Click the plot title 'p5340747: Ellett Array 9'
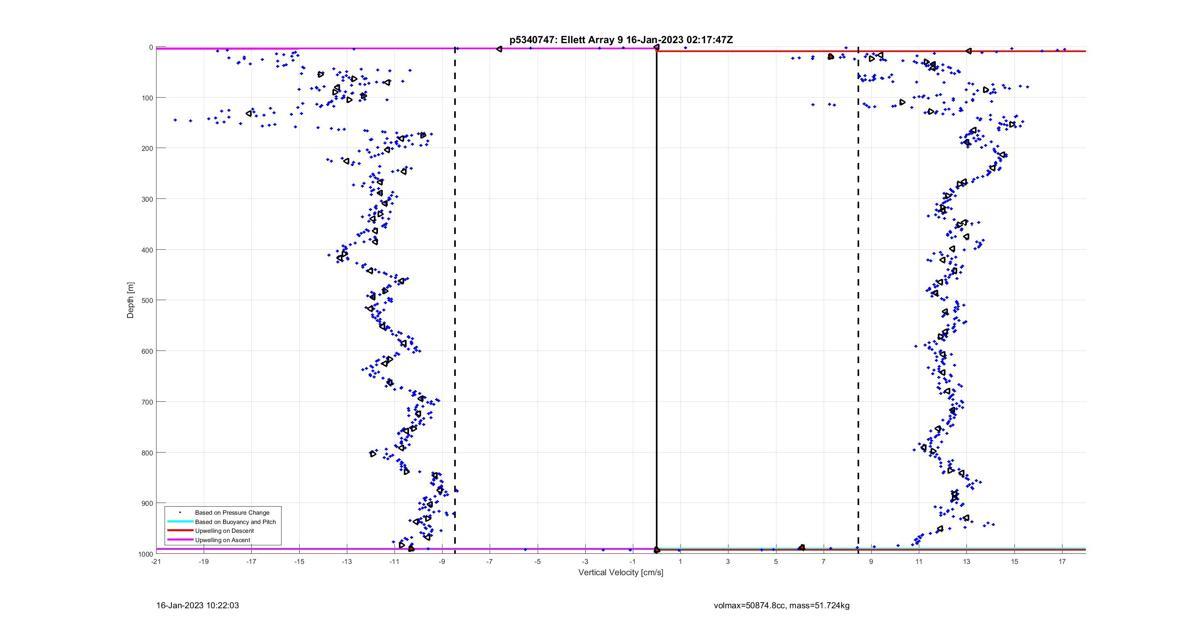Image resolution: width=1200 pixels, height=622 pixels. 566,40
